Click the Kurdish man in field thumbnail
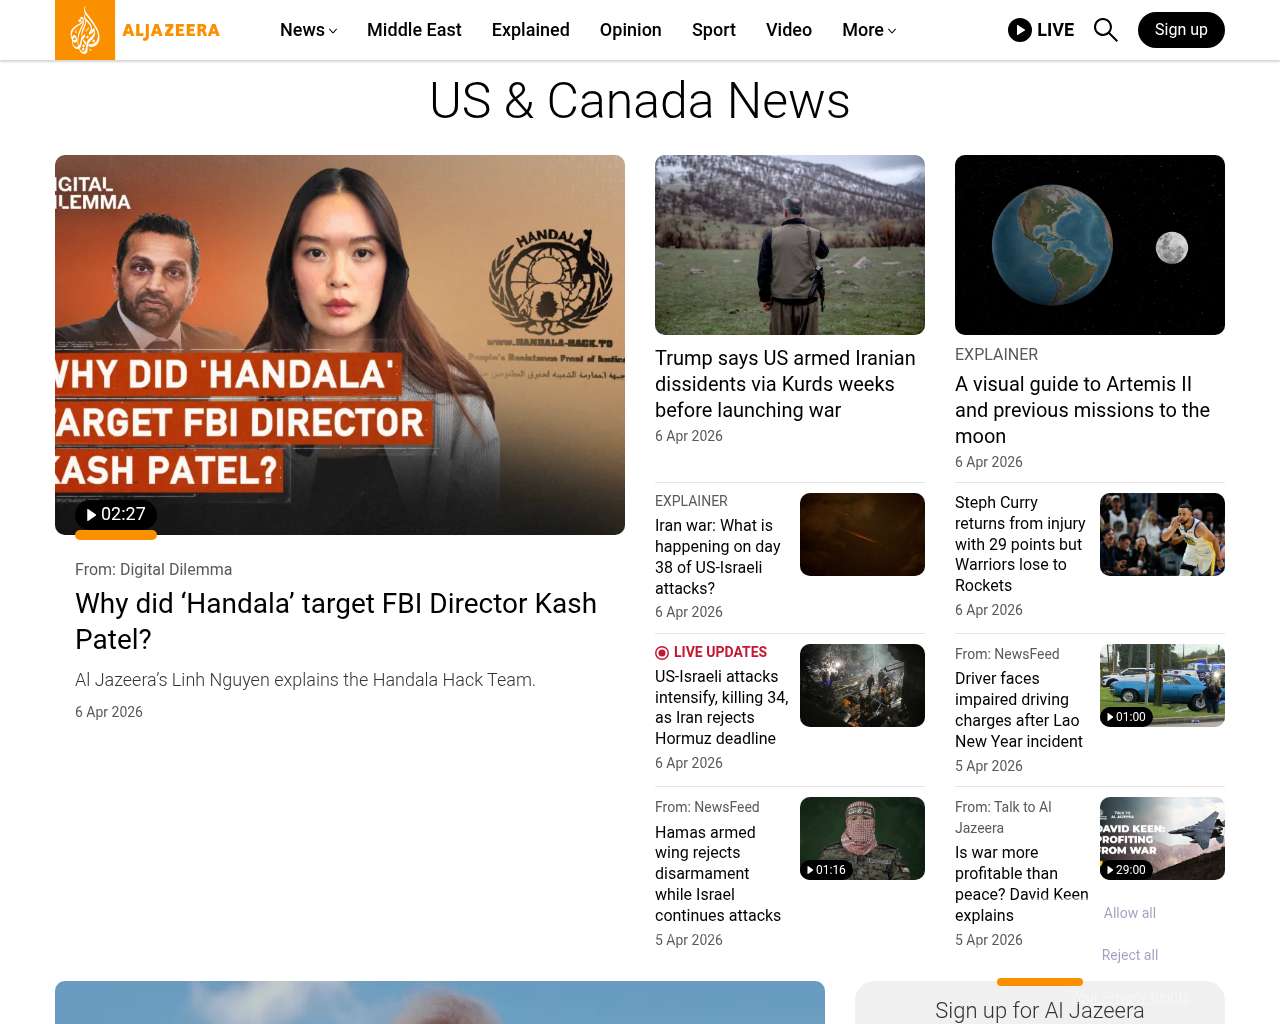1280x1024 pixels. point(790,245)
